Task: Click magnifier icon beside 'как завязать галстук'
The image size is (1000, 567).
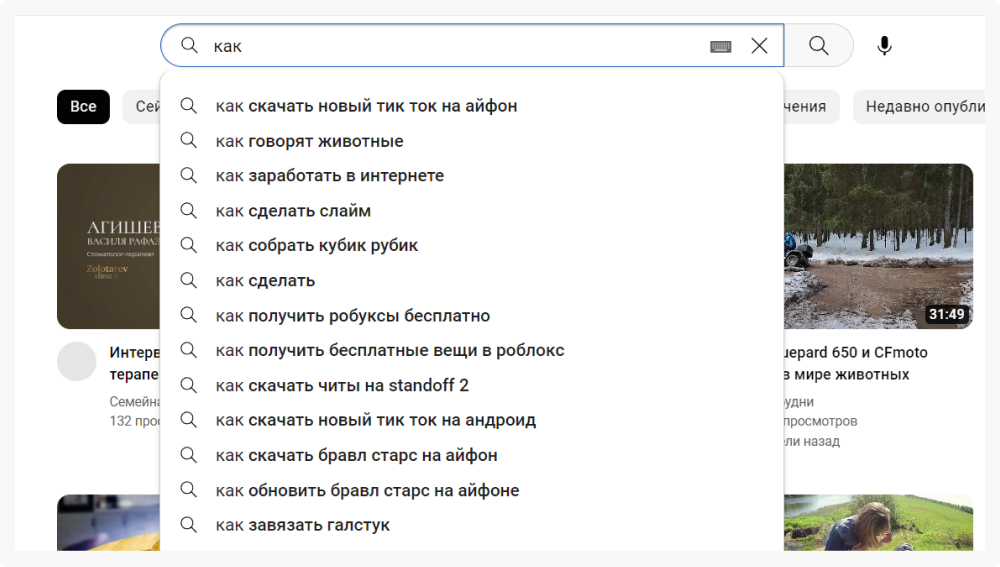Action: pos(188,524)
